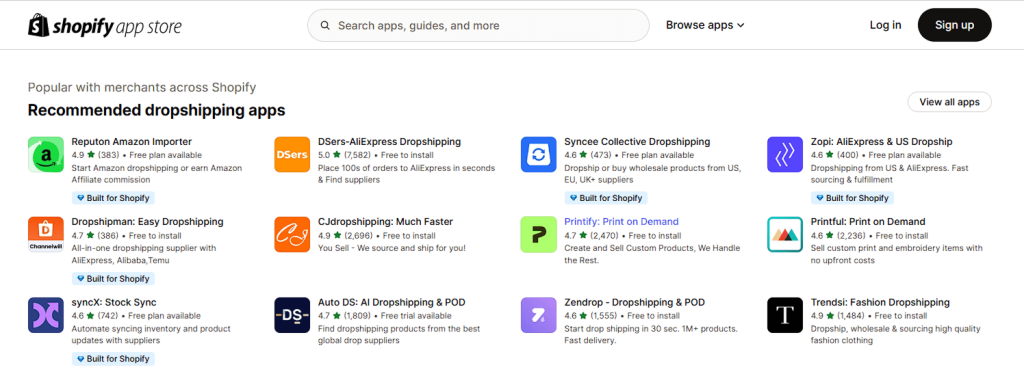Open the syncX app icon
Image resolution: width=1024 pixels, height=389 pixels.
[x=46, y=315]
